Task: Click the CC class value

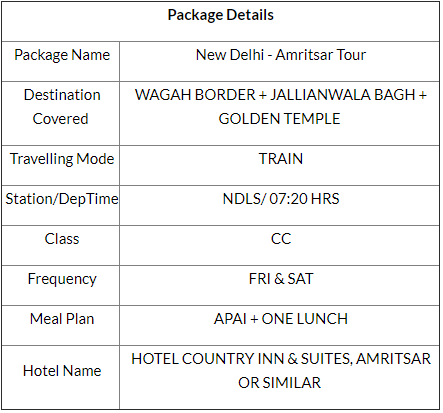Action: pos(281,239)
